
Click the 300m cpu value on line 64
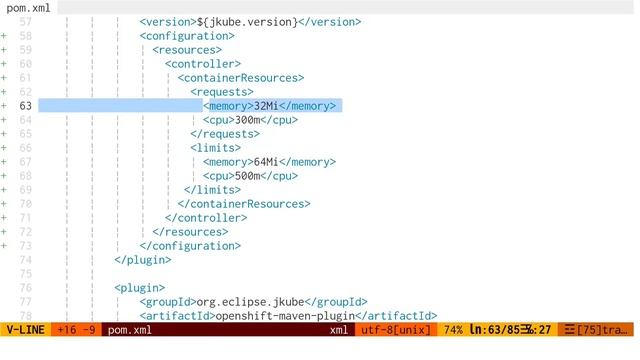coord(247,120)
